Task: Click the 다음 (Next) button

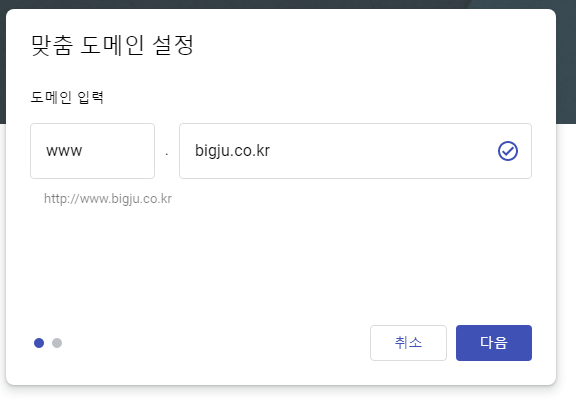Action: (x=494, y=343)
